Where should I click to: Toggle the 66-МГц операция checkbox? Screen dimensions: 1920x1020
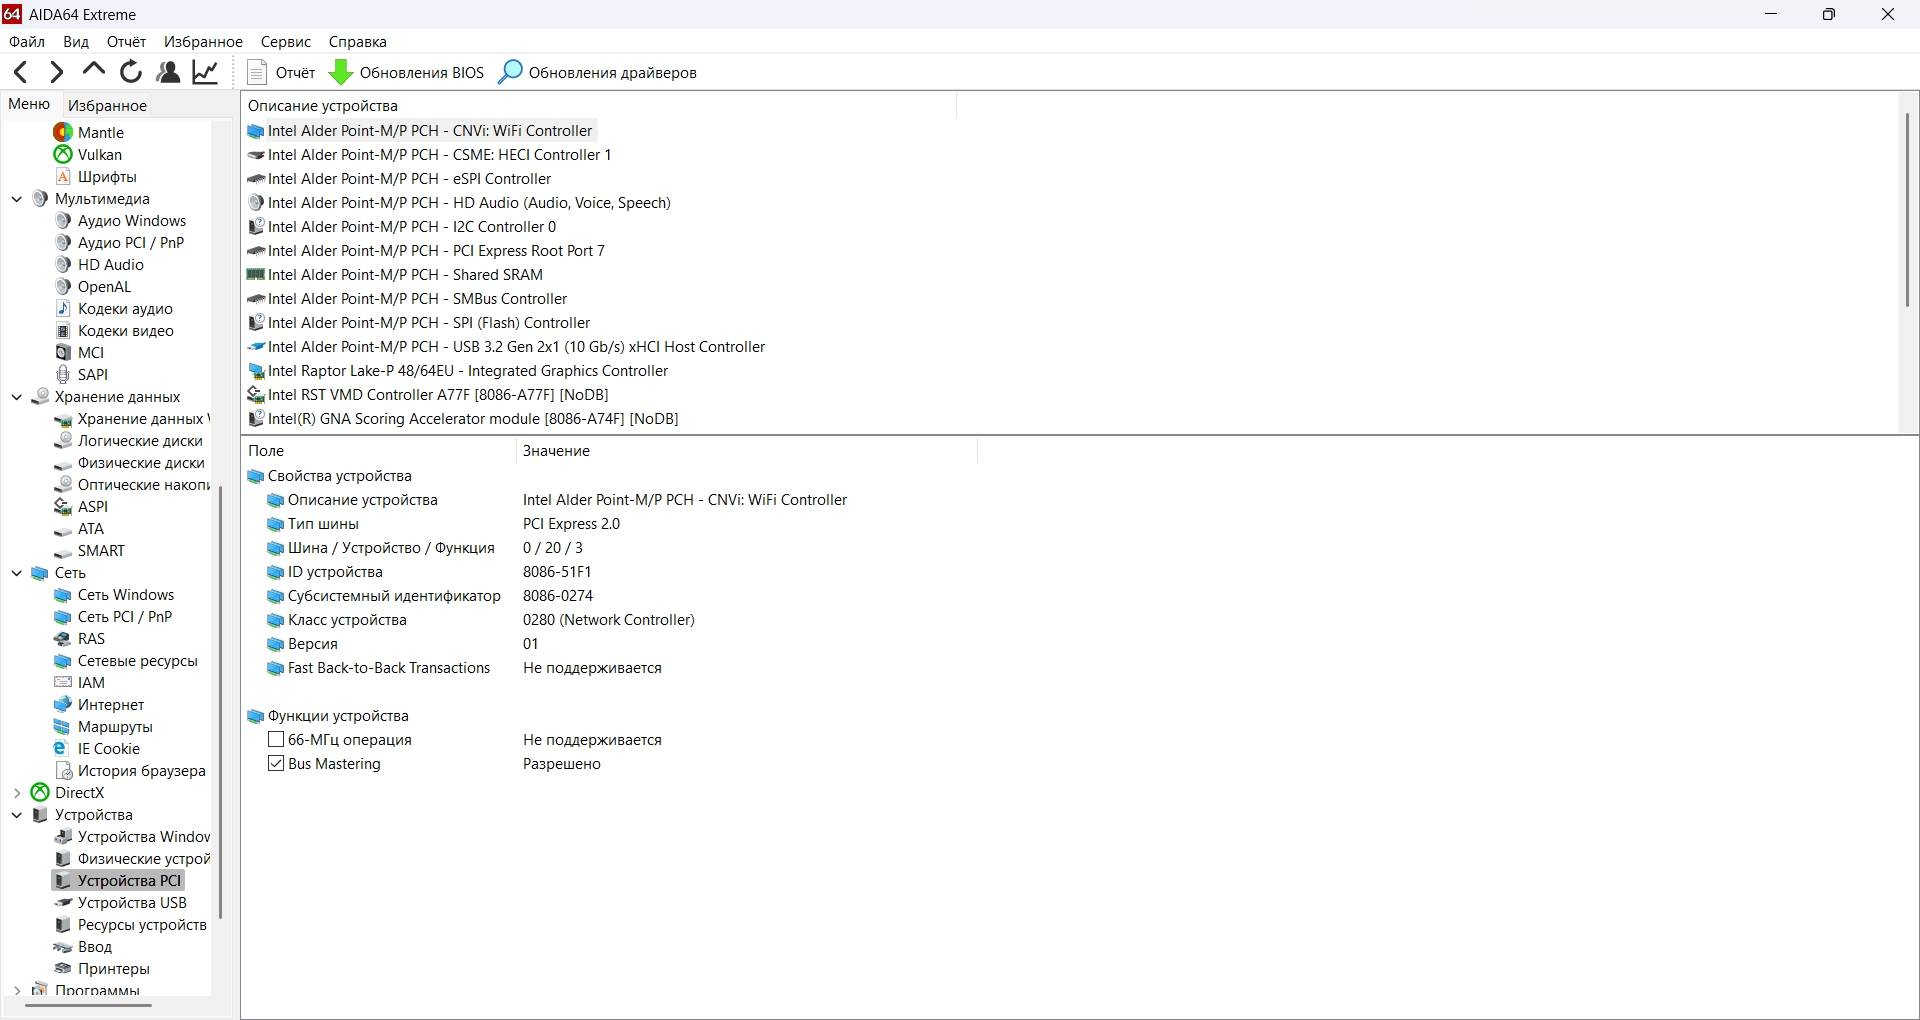pyautogui.click(x=276, y=740)
